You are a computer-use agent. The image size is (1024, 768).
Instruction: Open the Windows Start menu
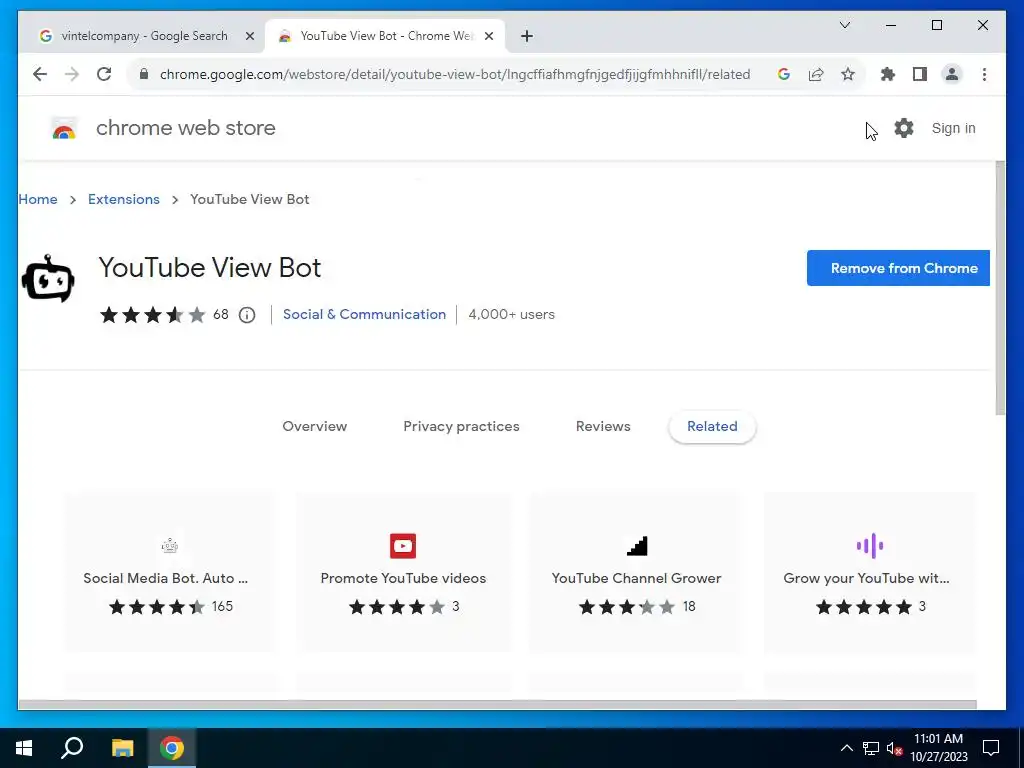[24, 748]
